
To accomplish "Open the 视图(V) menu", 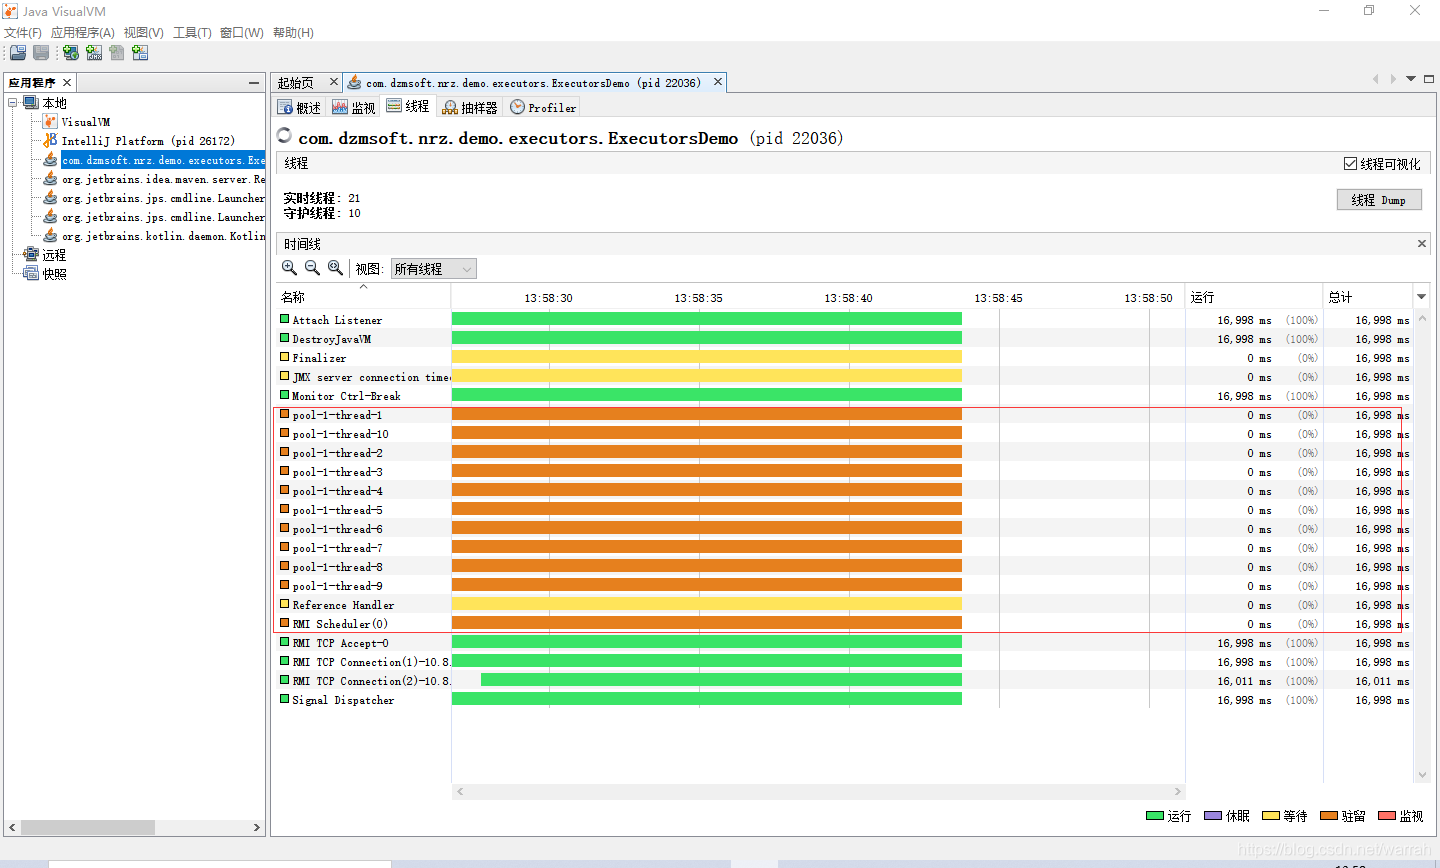I will click(x=144, y=33).
